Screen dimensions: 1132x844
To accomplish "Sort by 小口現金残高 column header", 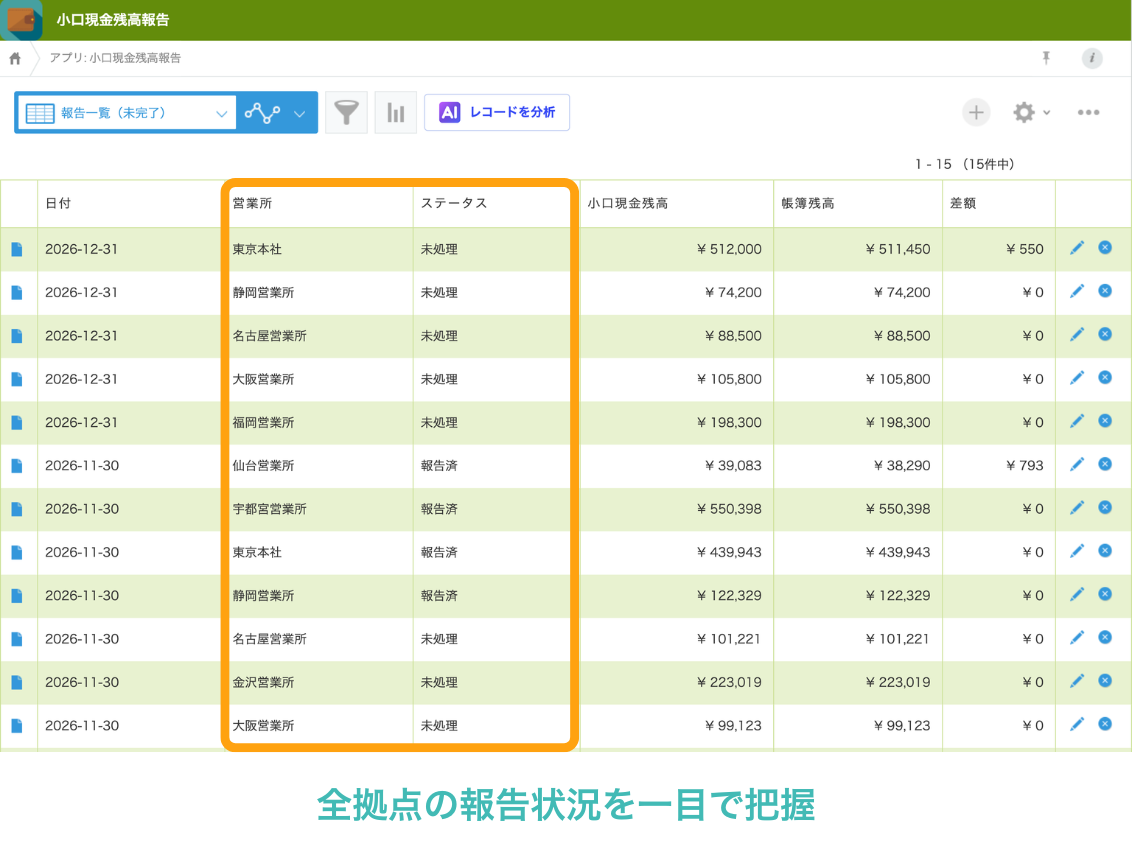I will 627,204.
